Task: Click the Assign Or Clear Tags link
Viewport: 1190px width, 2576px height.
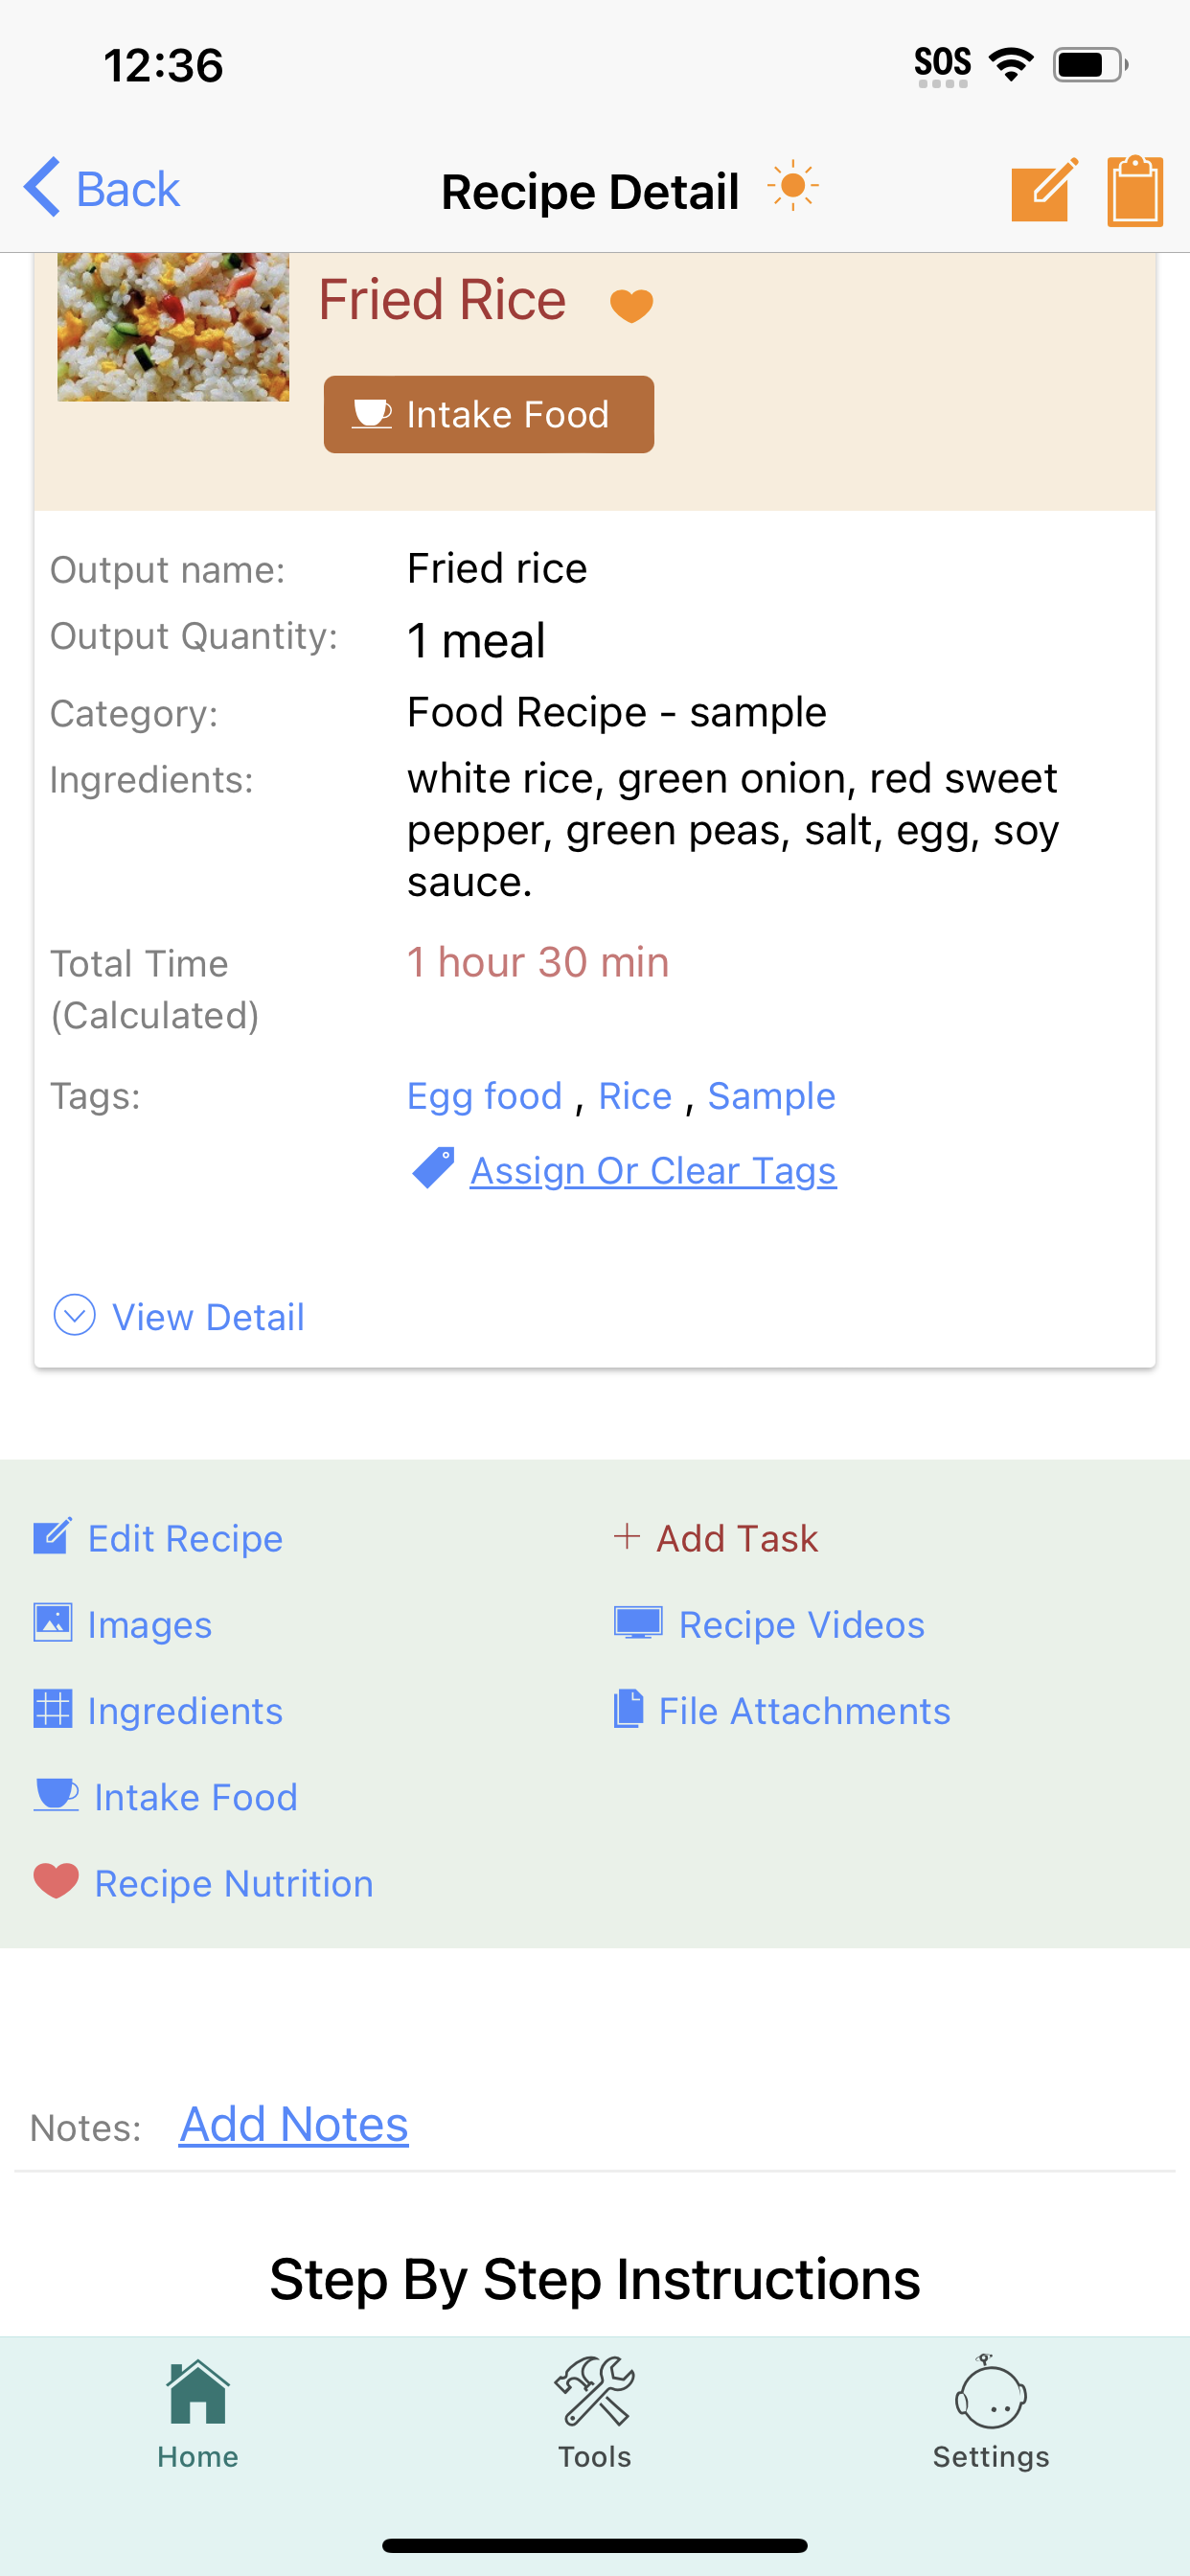Action: (653, 1169)
